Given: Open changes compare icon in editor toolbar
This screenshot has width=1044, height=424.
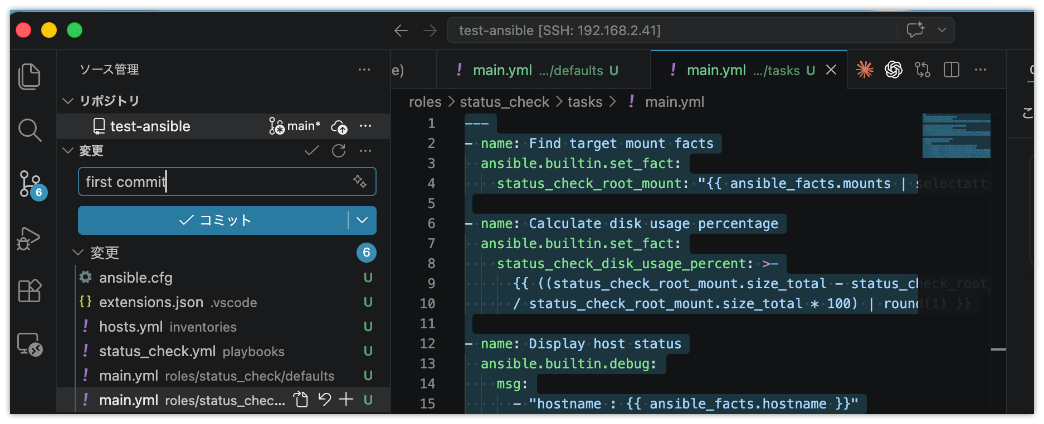Looking at the screenshot, I should pyautogui.click(x=922, y=69).
